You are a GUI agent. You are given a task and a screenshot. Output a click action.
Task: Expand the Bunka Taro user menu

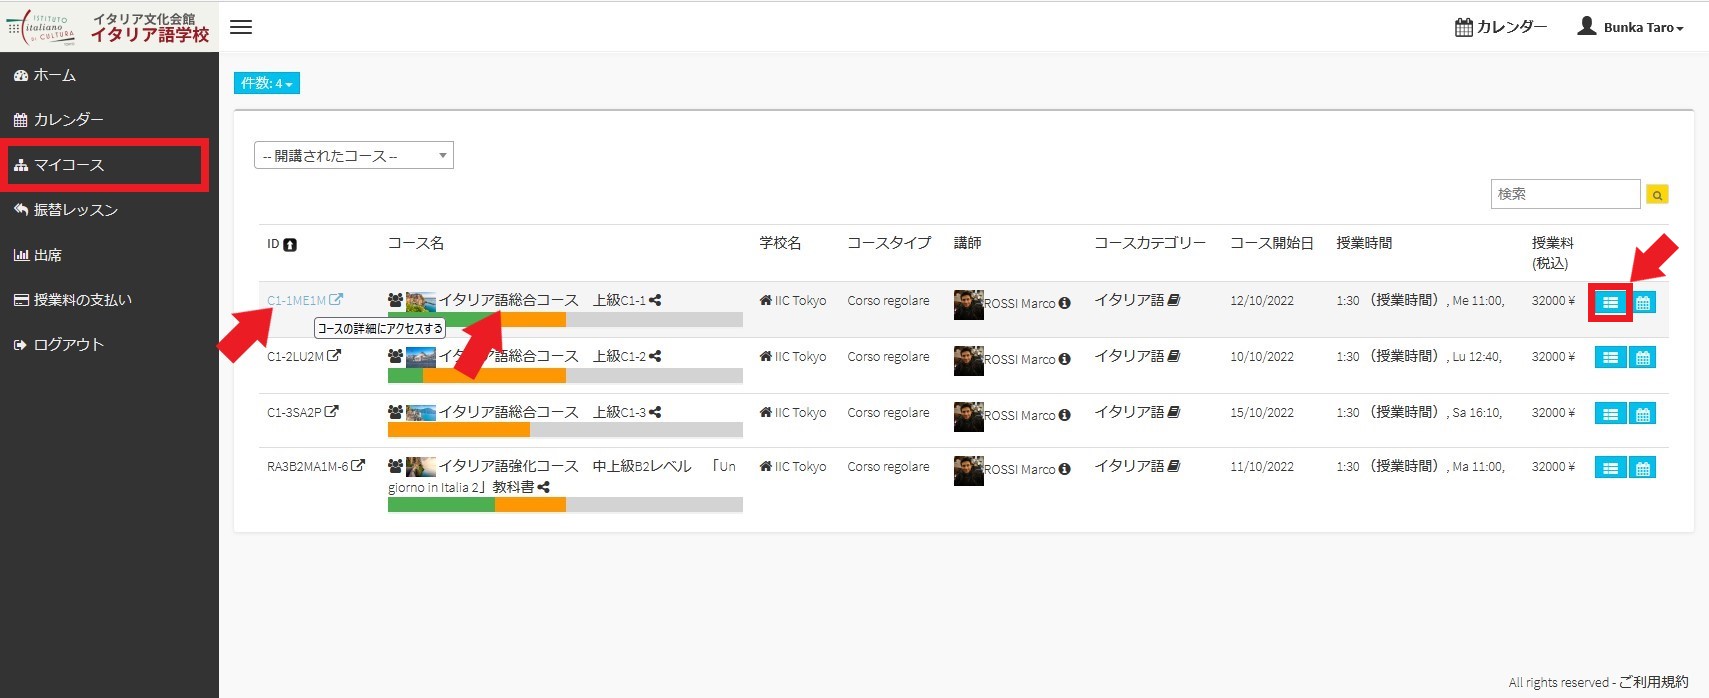point(1631,27)
